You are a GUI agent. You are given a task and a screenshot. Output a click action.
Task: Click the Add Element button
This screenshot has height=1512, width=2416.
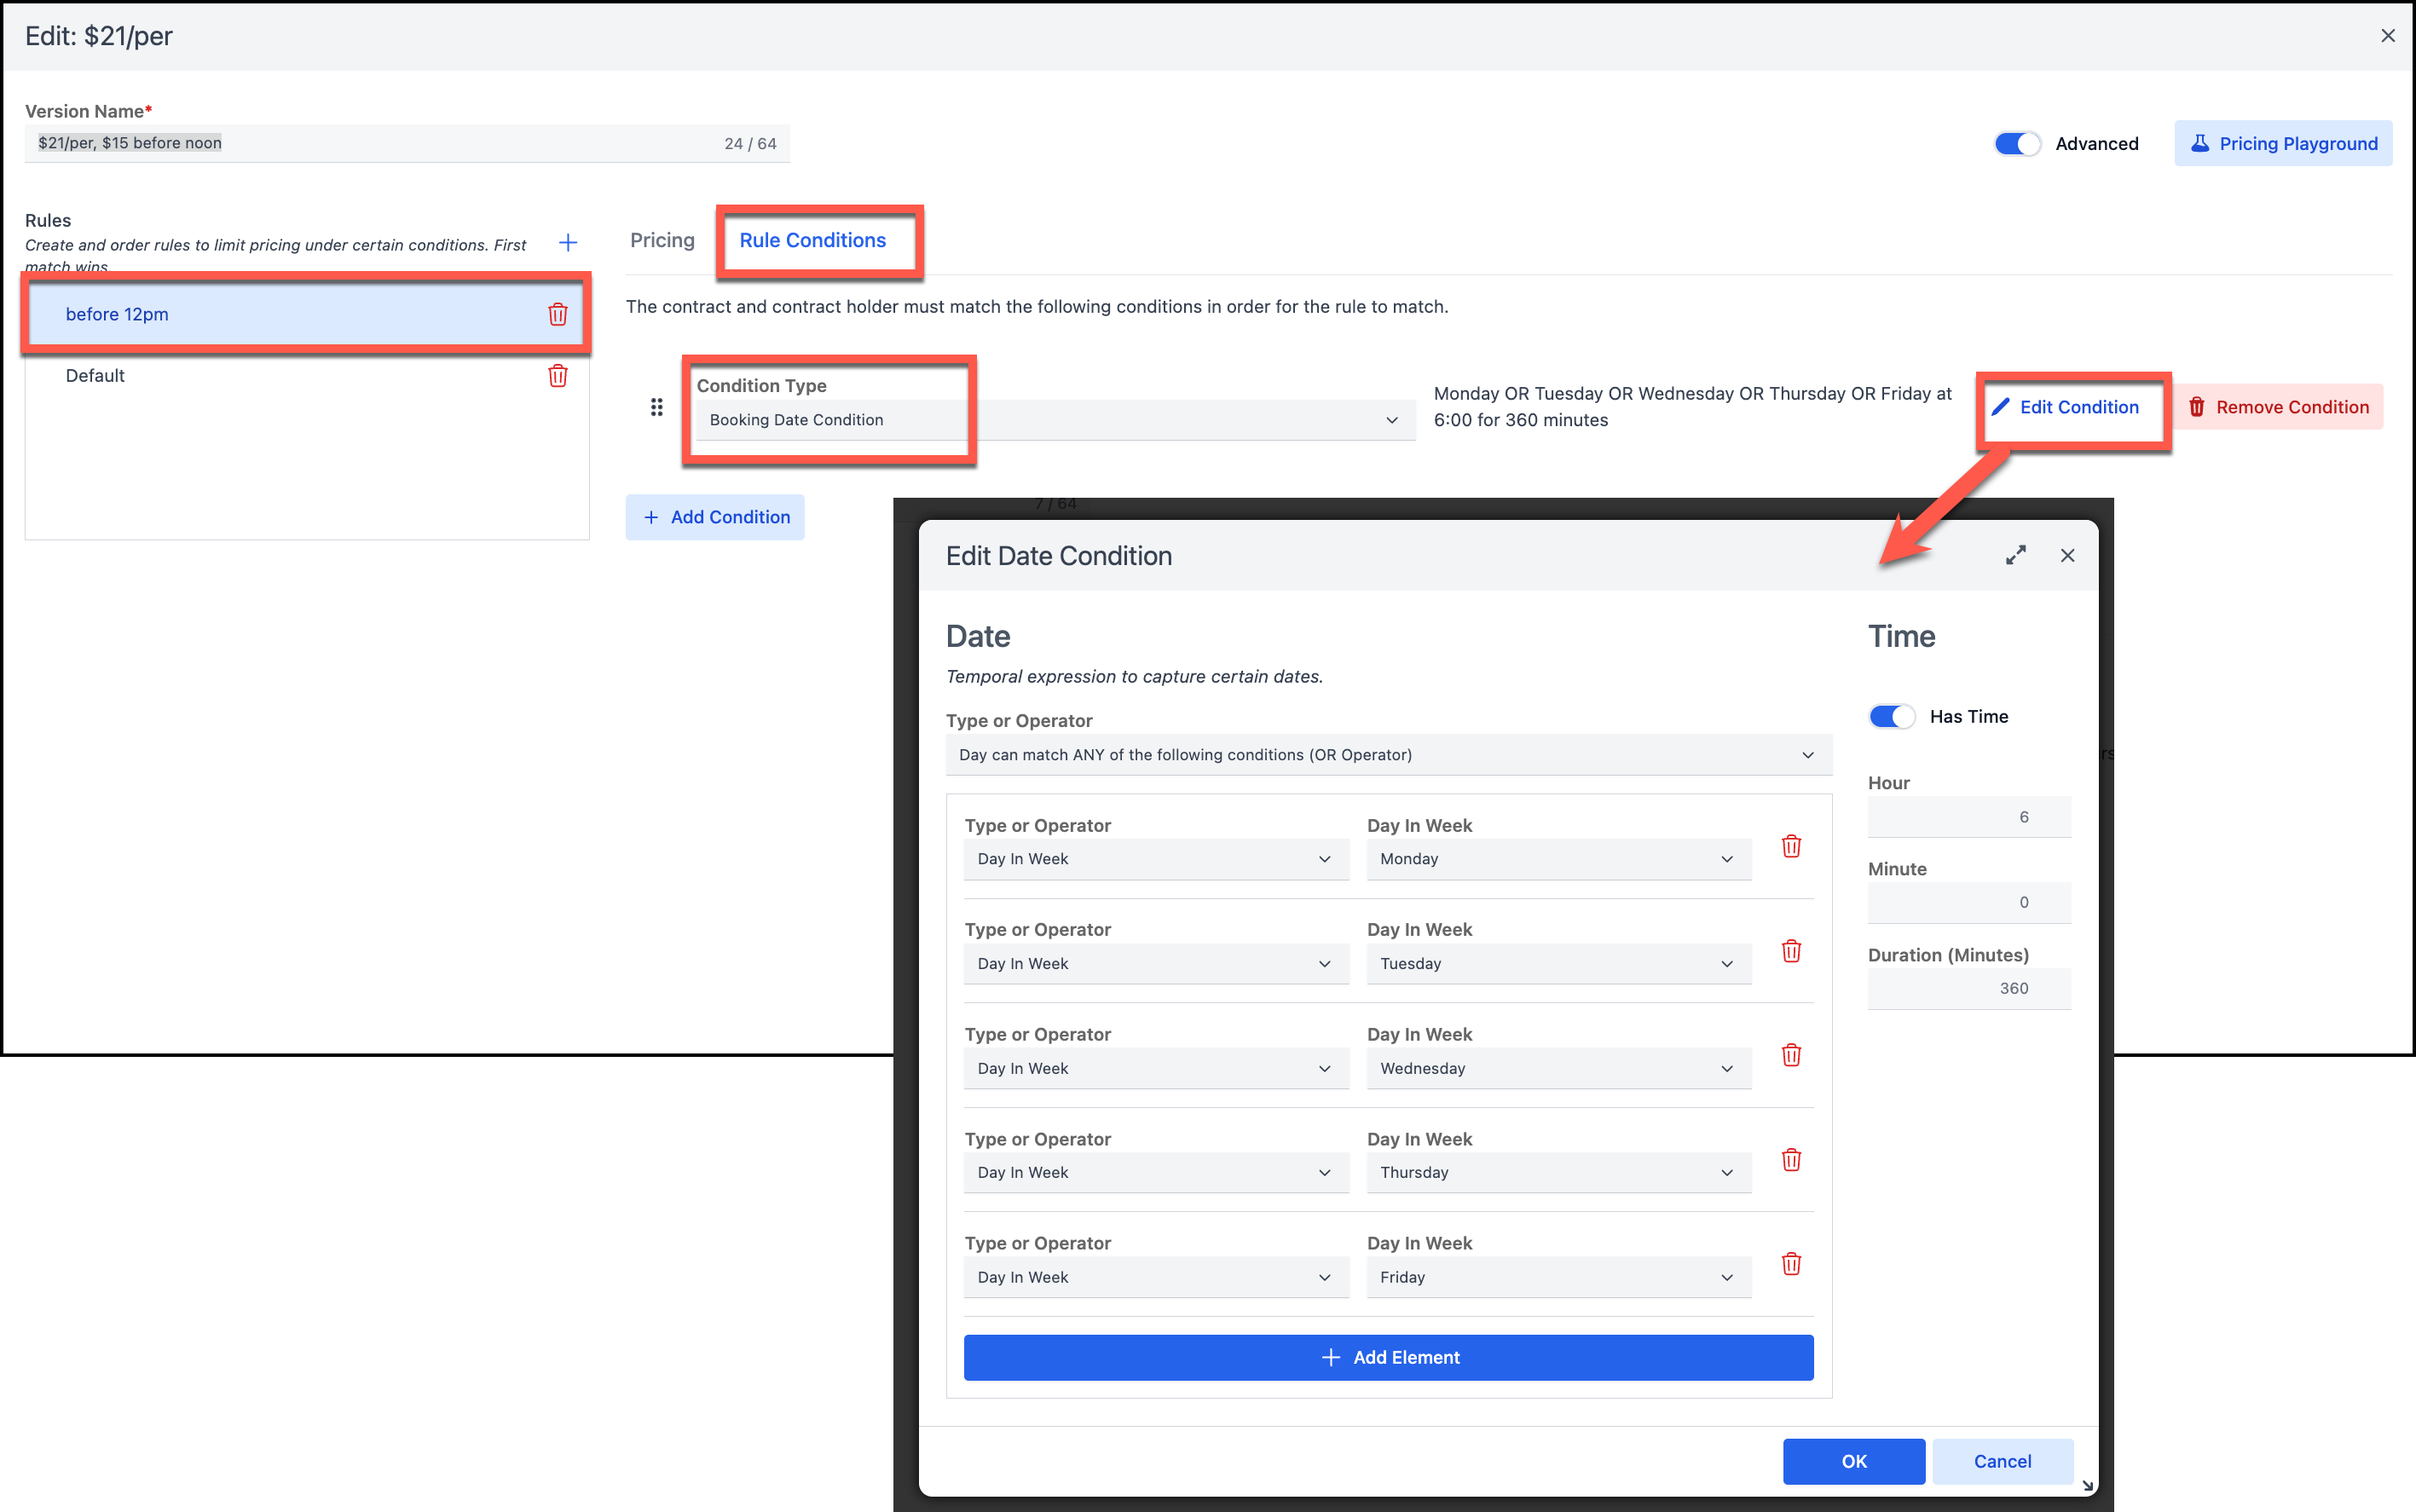(x=1388, y=1358)
